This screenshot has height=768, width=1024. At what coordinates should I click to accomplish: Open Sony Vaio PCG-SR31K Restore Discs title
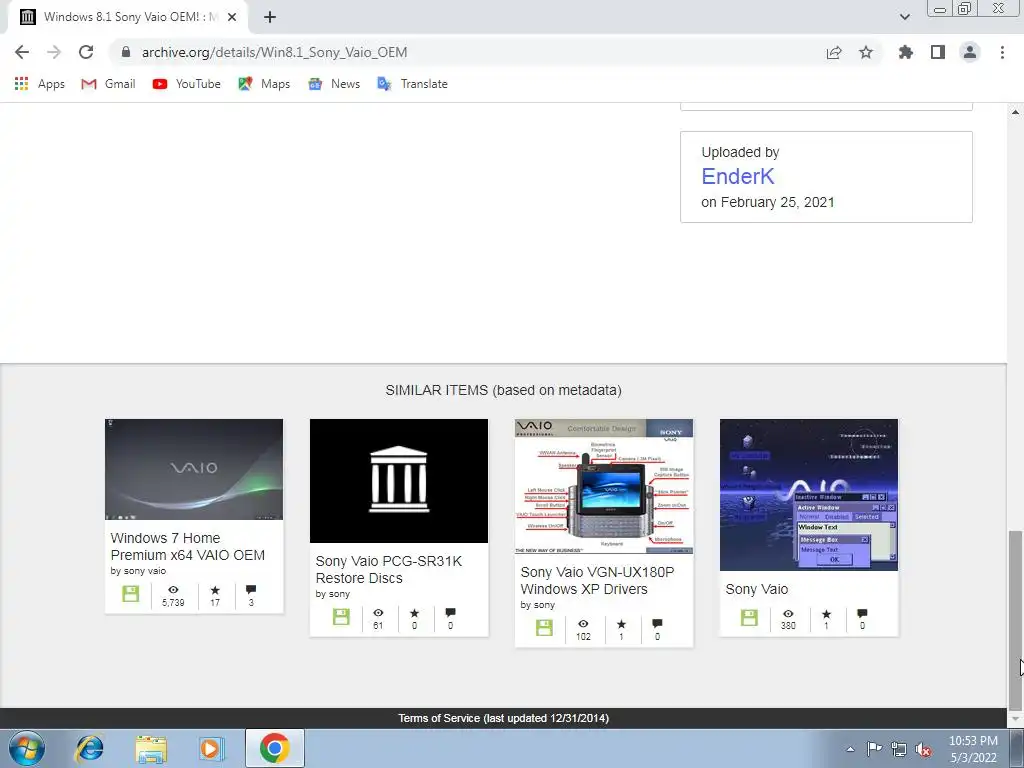coord(389,569)
